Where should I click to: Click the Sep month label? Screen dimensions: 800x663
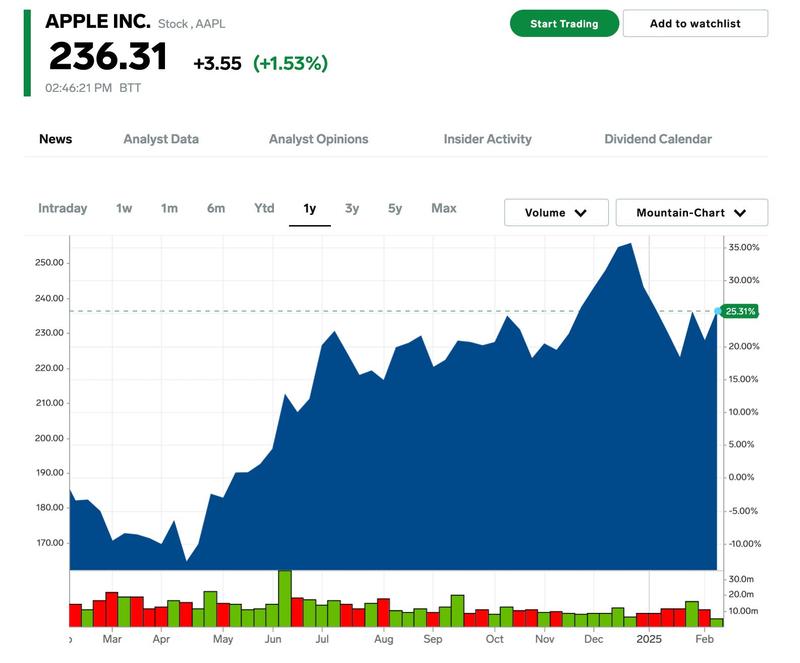(x=433, y=639)
